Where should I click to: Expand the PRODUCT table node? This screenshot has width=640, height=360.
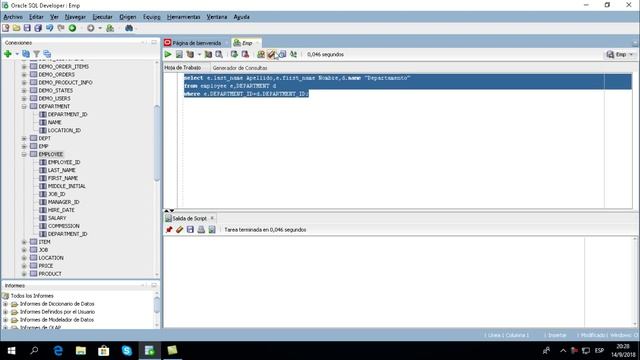click(x=24, y=274)
